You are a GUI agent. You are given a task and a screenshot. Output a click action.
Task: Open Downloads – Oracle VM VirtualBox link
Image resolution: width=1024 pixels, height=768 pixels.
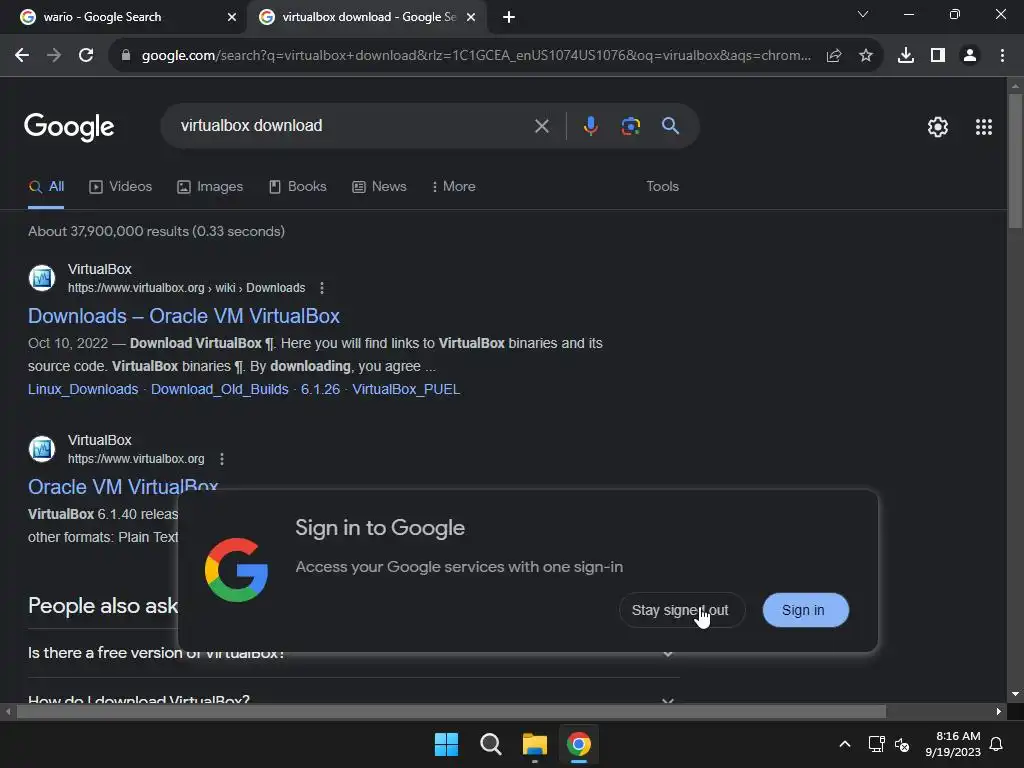point(184,316)
